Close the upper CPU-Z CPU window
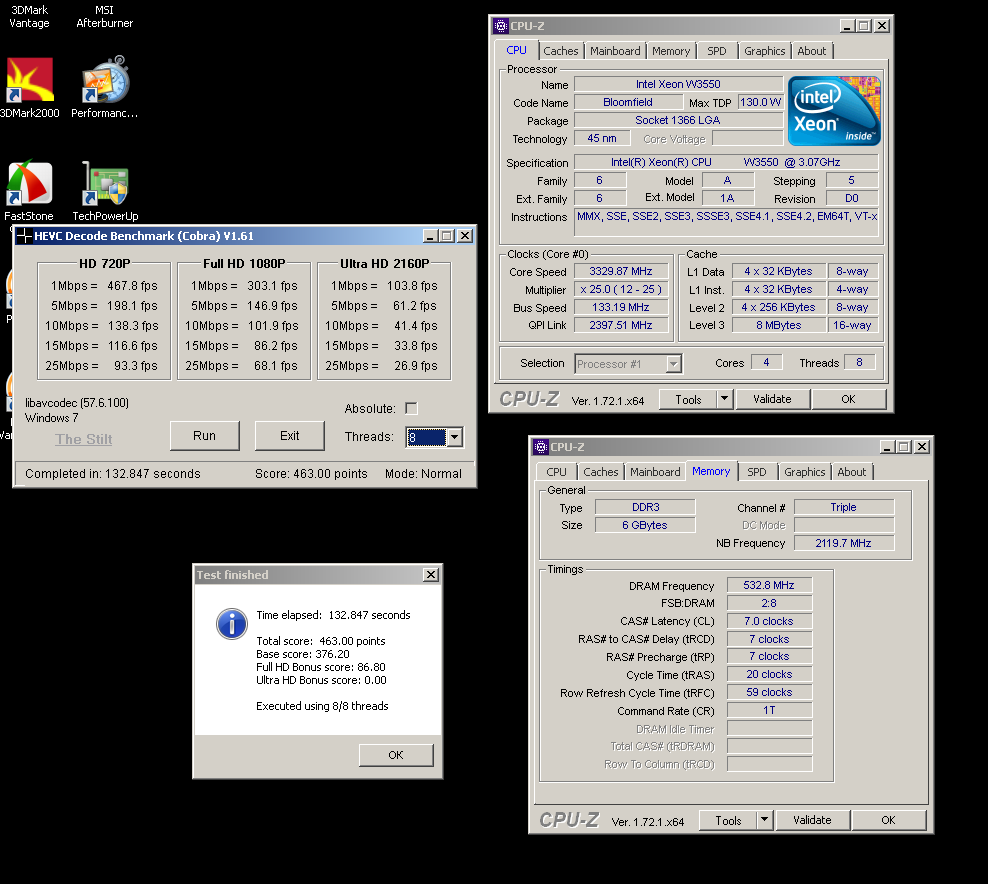 coord(882,26)
